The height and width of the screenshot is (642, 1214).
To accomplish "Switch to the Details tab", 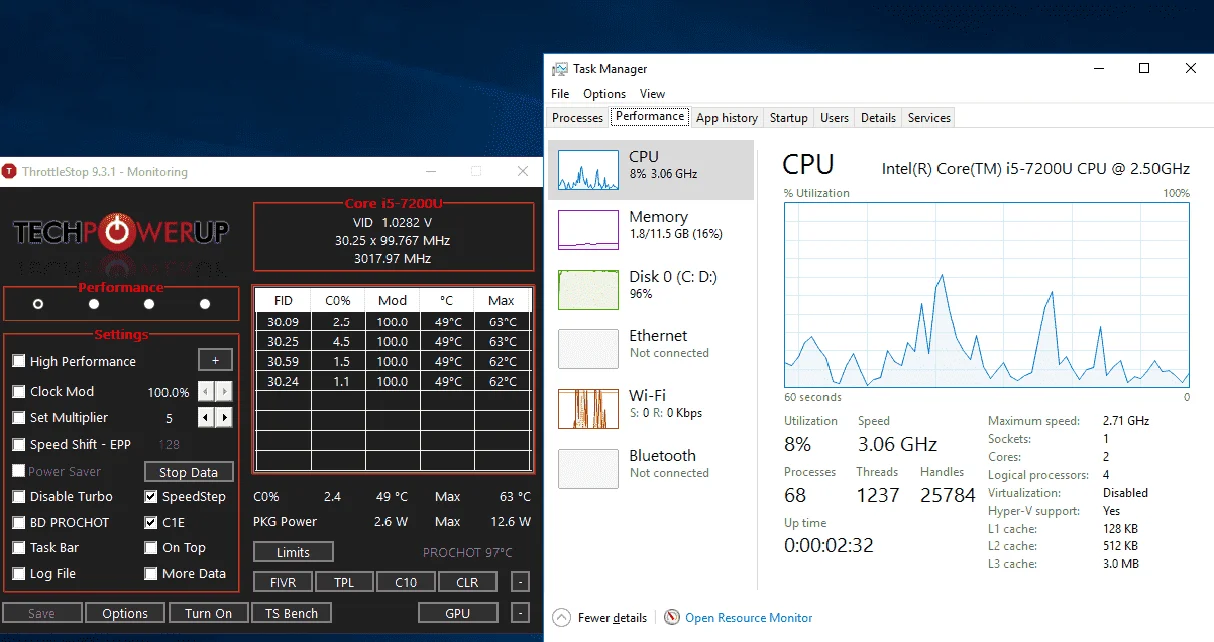I will tap(878, 118).
